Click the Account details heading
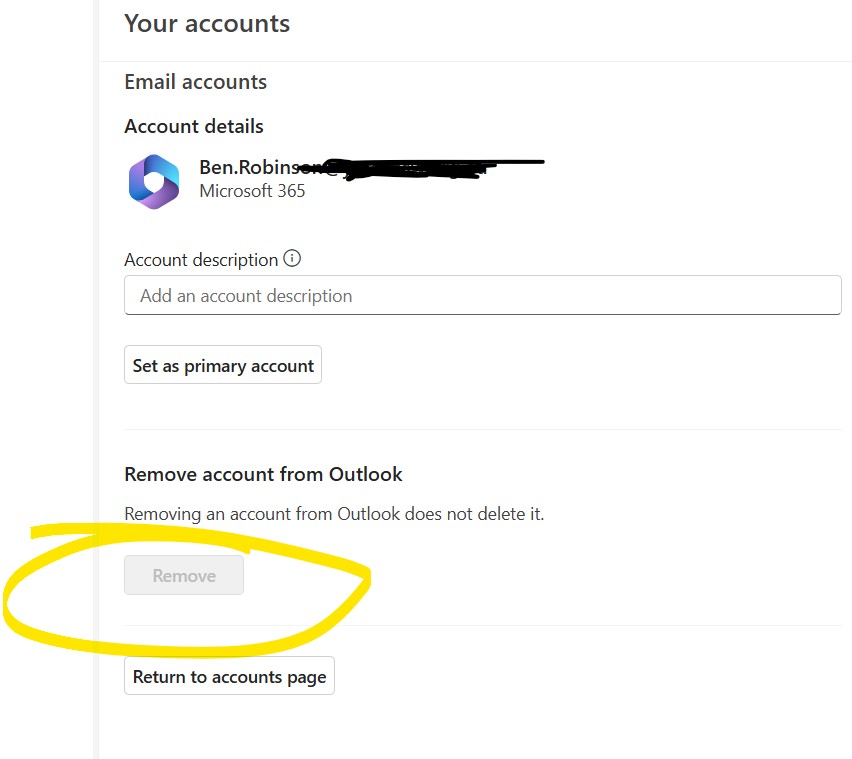Screen dimensions: 852x759 [193, 126]
